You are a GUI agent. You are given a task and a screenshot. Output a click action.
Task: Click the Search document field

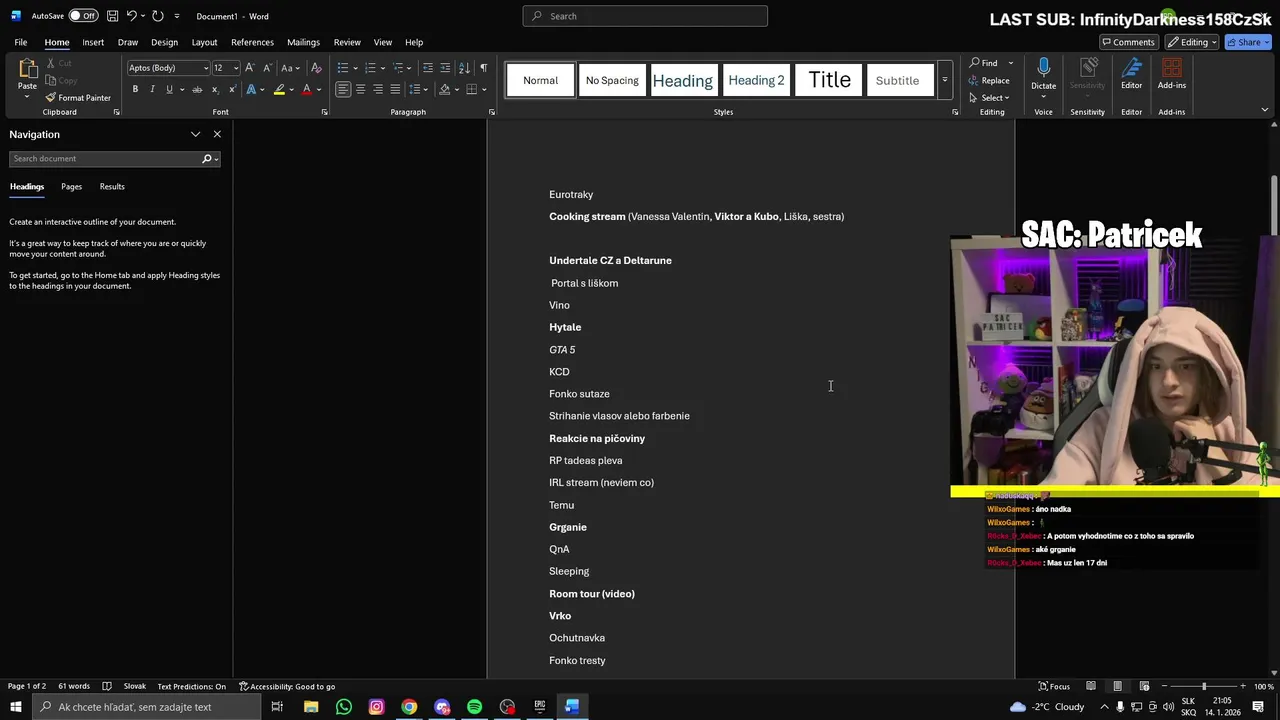point(105,159)
